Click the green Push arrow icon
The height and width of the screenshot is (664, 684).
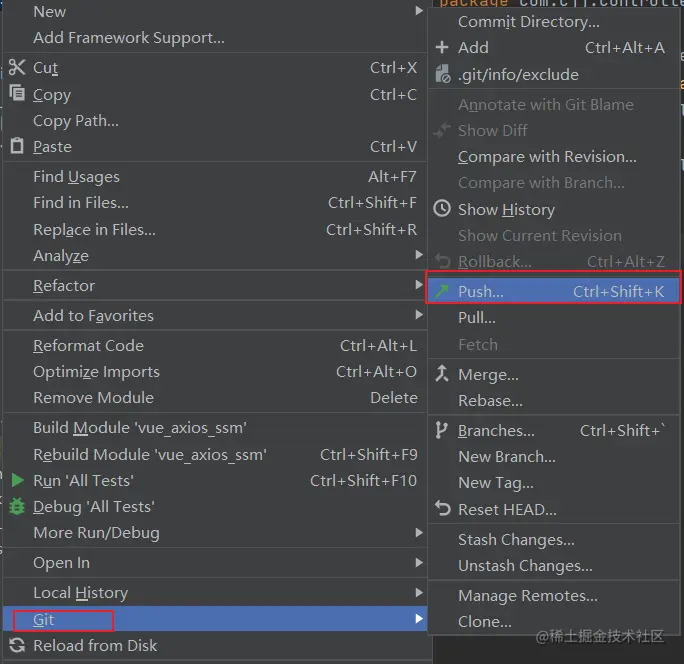[x=442, y=291]
